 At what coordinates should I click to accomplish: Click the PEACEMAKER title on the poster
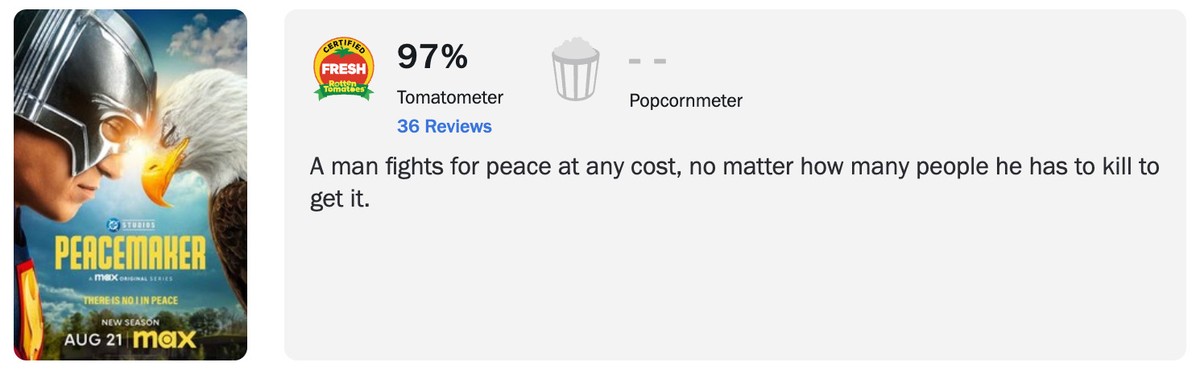[x=131, y=254]
